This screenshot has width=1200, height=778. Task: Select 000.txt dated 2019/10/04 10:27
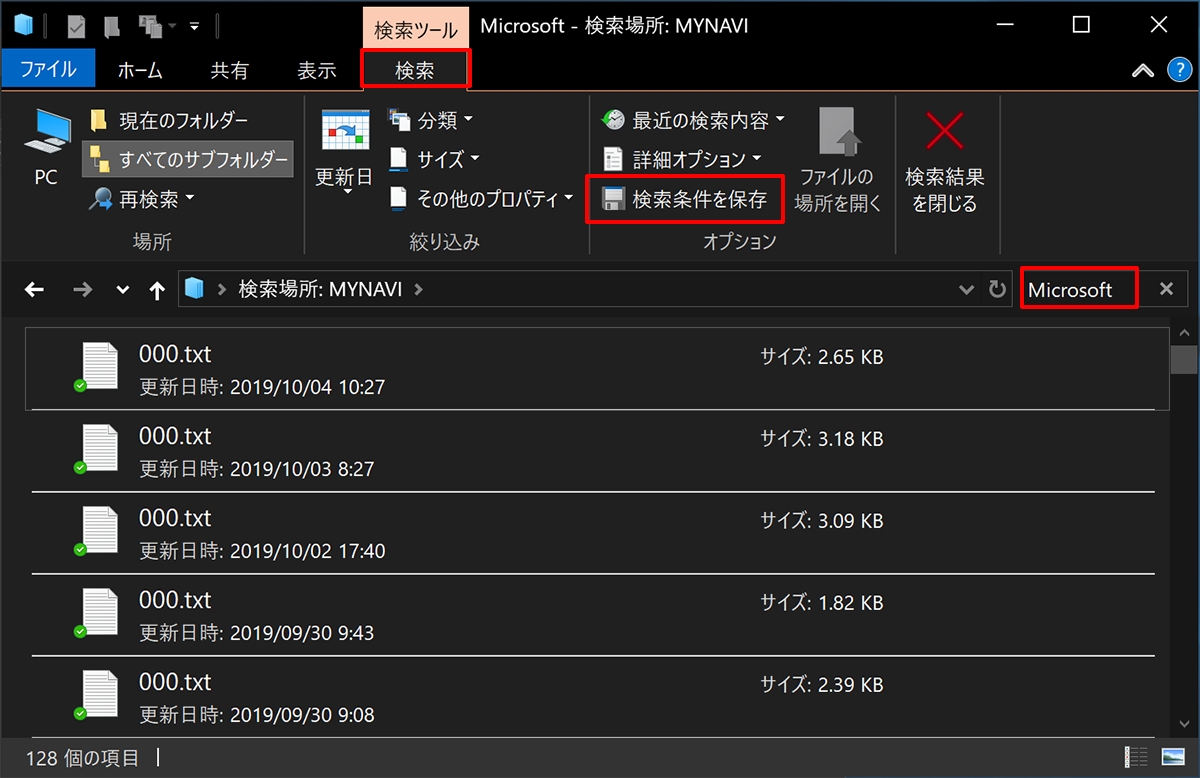click(597, 369)
